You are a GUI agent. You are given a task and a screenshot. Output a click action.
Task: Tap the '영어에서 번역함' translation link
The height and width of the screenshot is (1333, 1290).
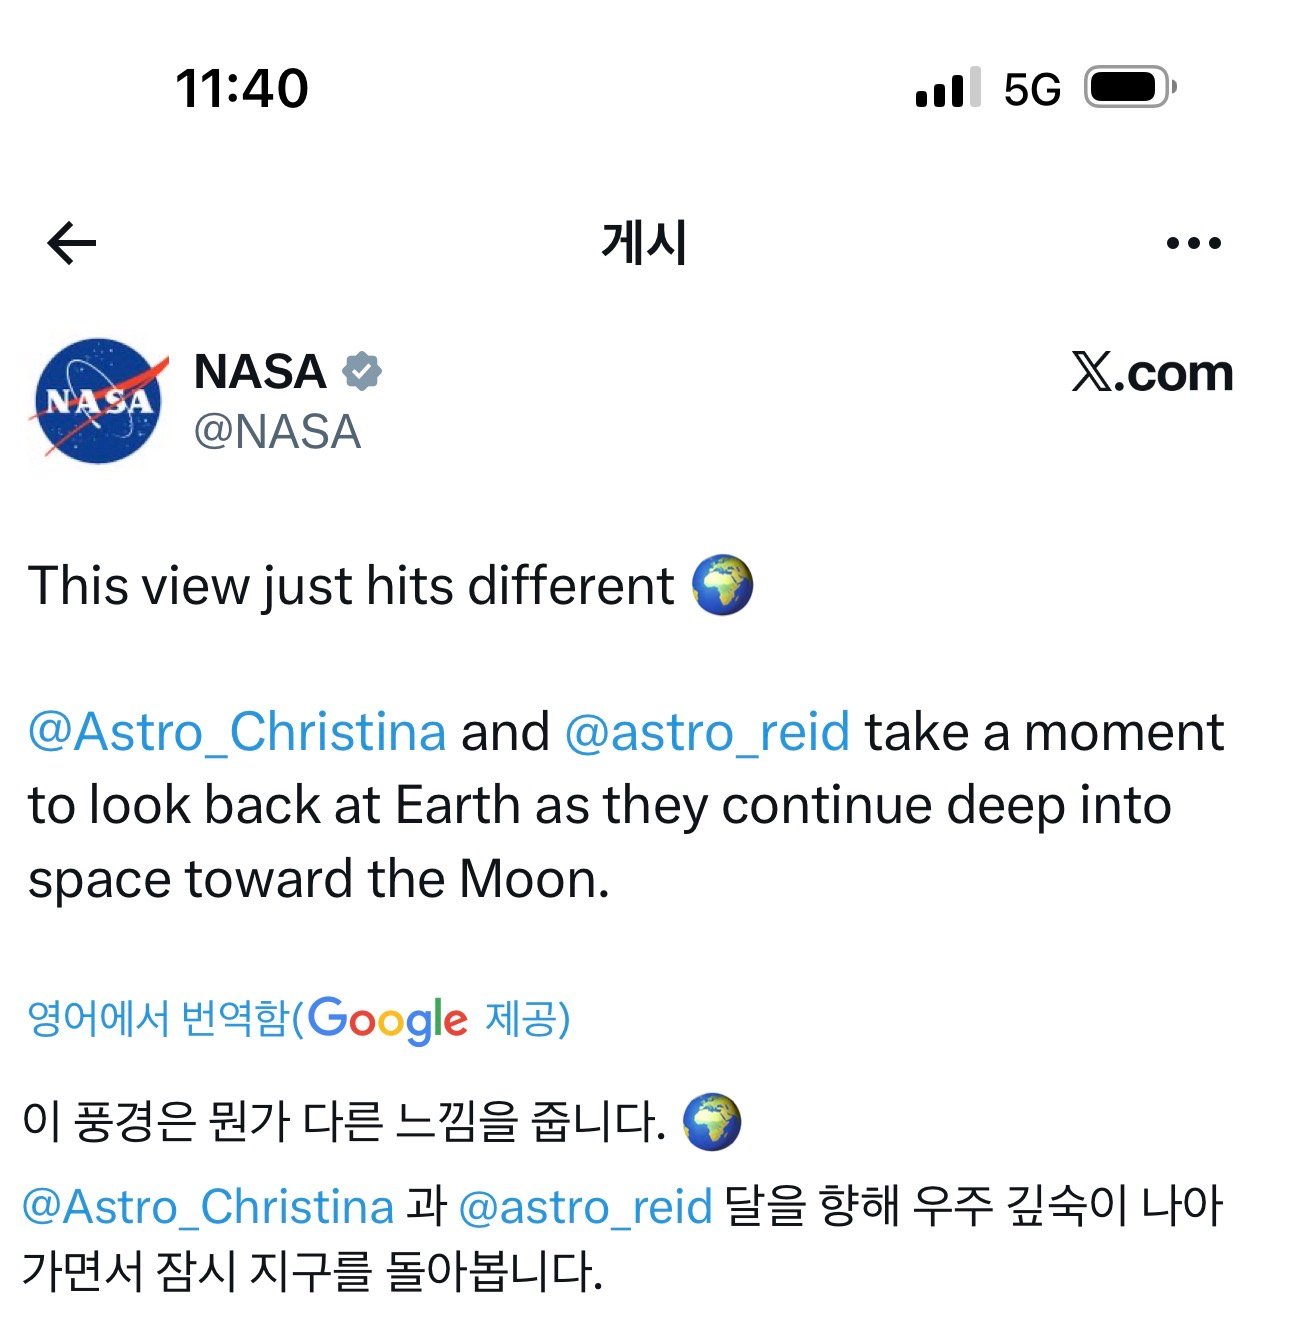(x=157, y=1019)
